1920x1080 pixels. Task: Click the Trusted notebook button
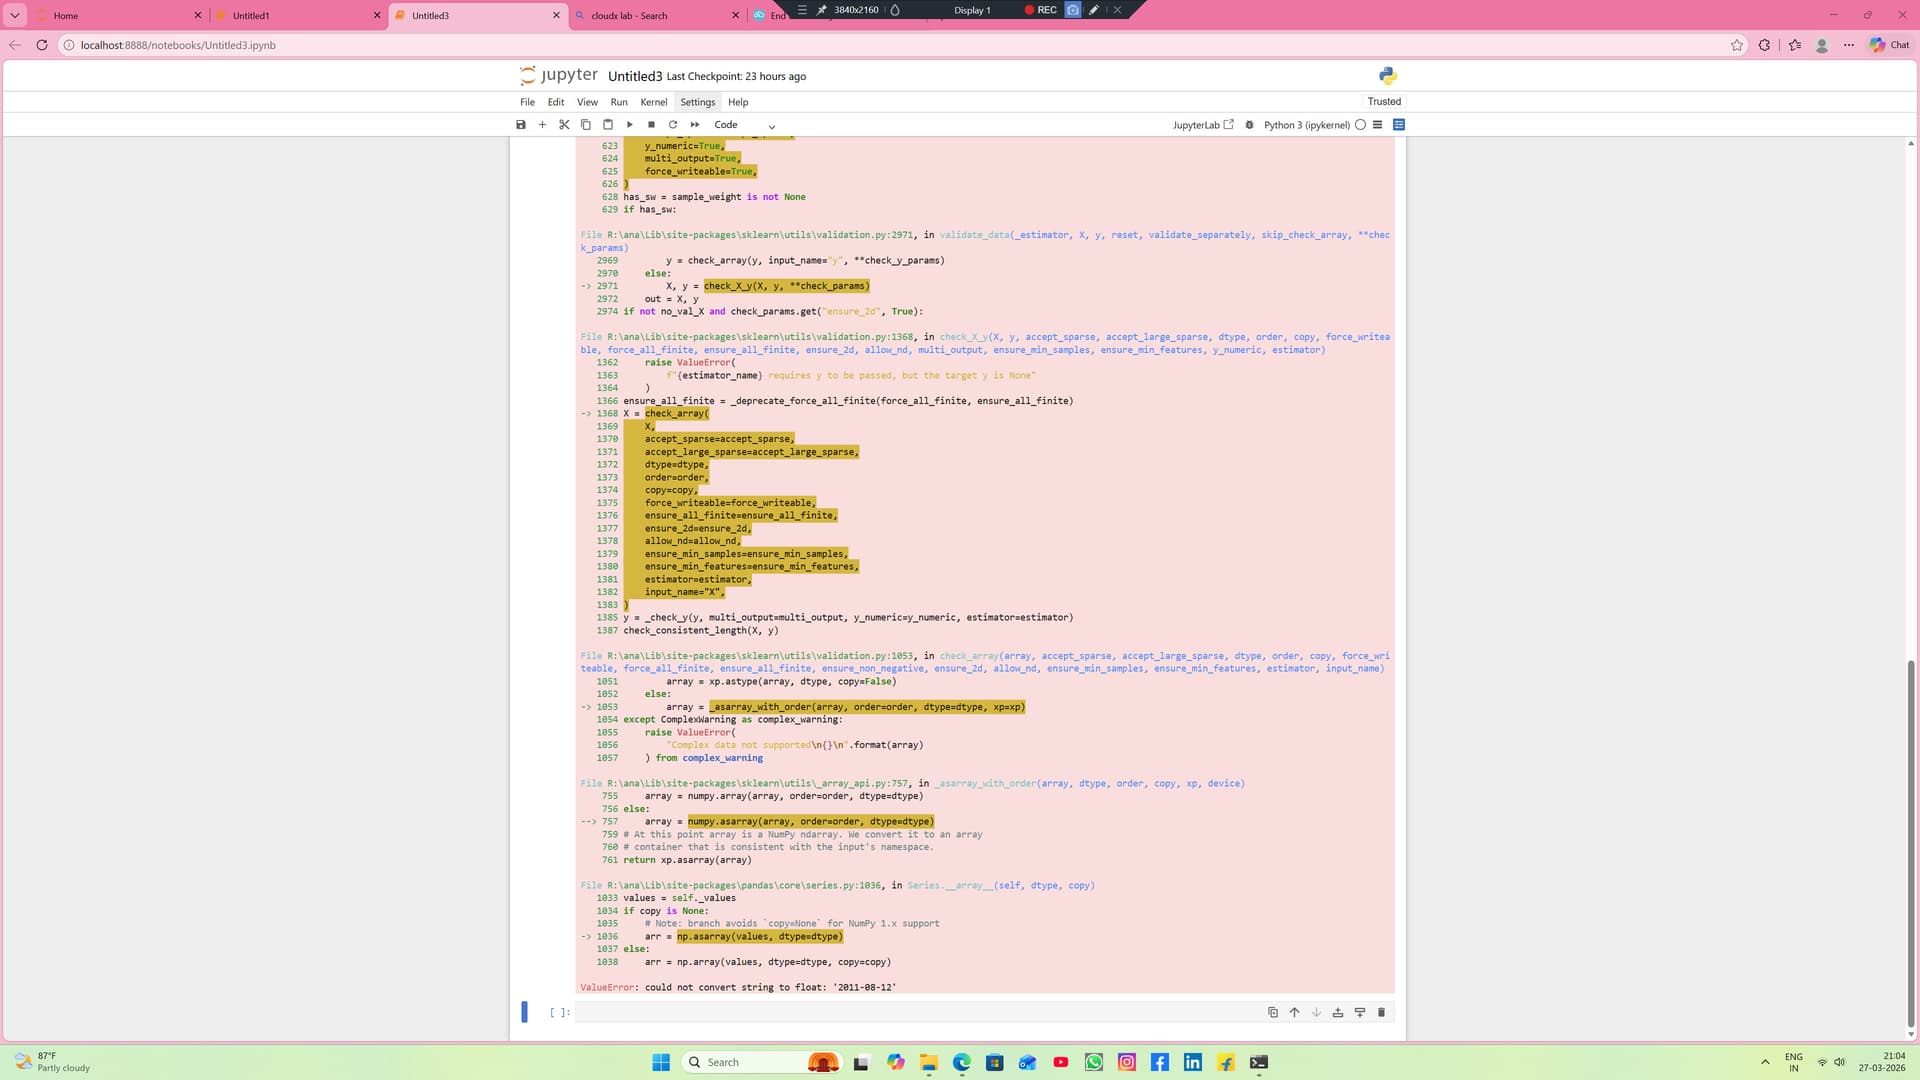click(x=1384, y=101)
